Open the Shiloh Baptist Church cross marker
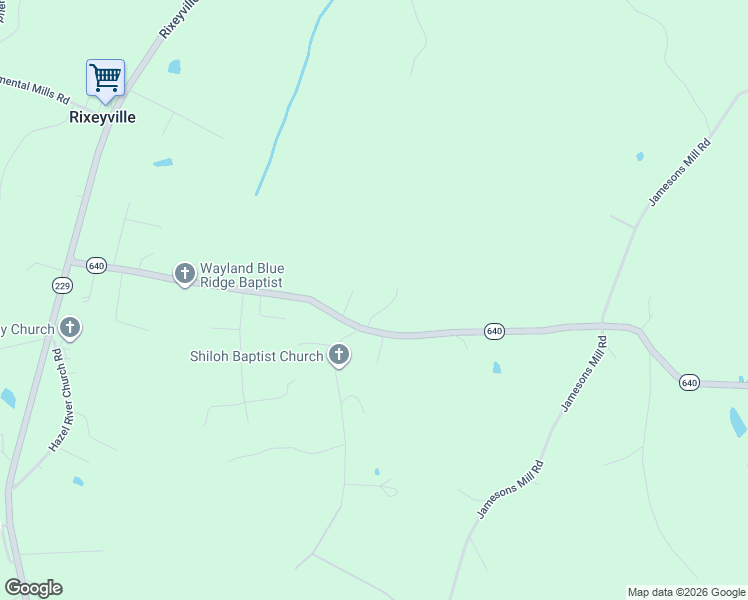748x600 pixels. coord(339,356)
